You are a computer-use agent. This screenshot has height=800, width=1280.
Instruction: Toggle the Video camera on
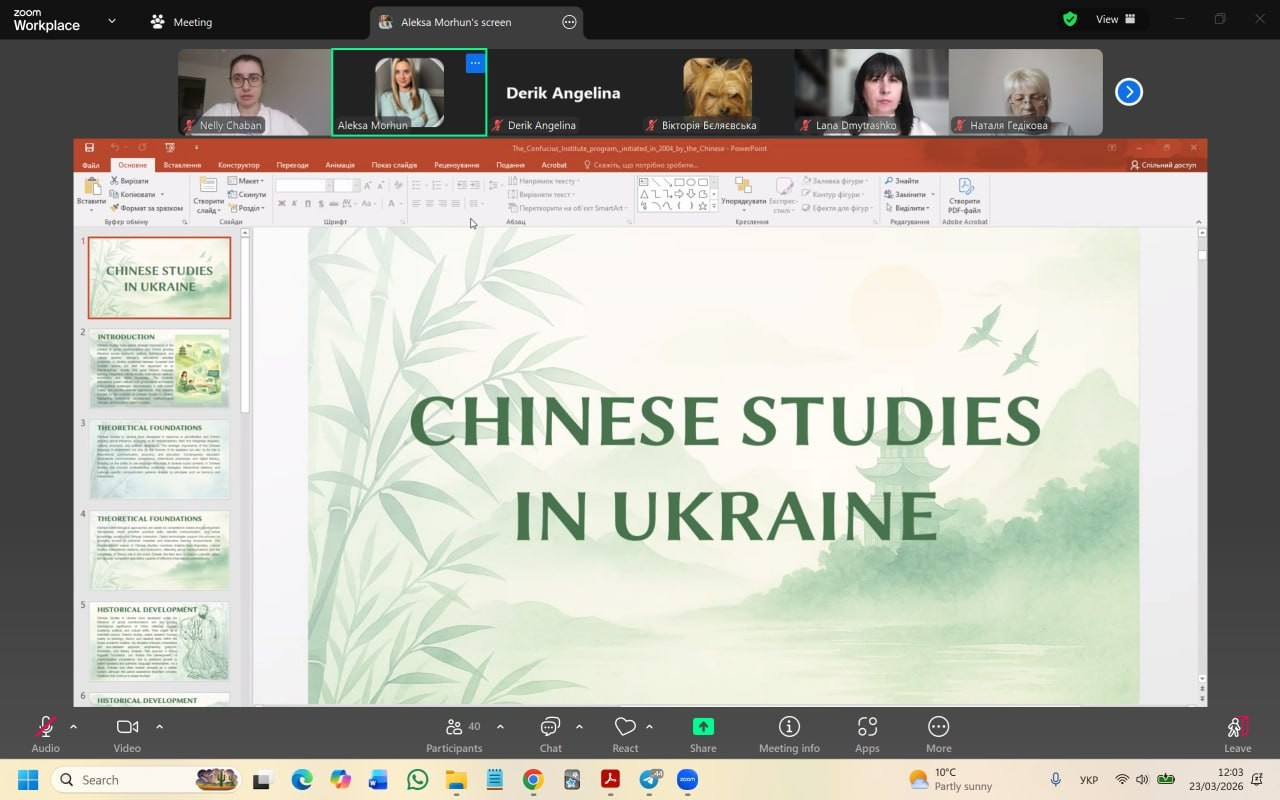tap(127, 727)
